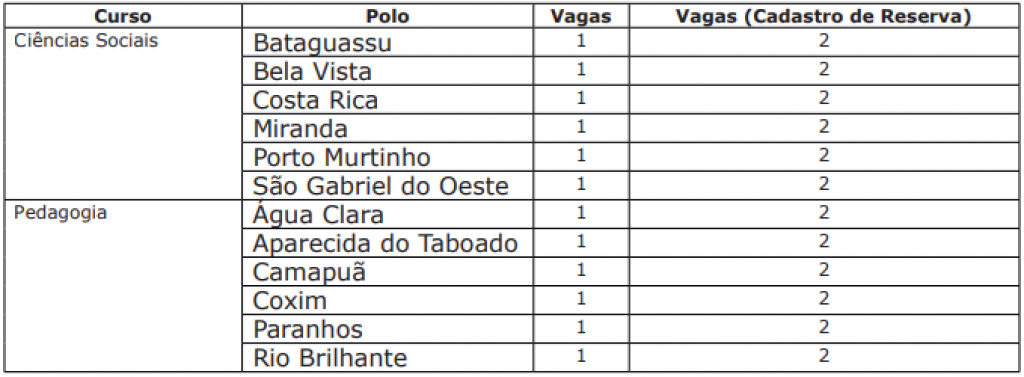The width and height of the screenshot is (1024, 377).
Task: Click the Vagas value for Bataguassu
Action: click(x=581, y=42)
